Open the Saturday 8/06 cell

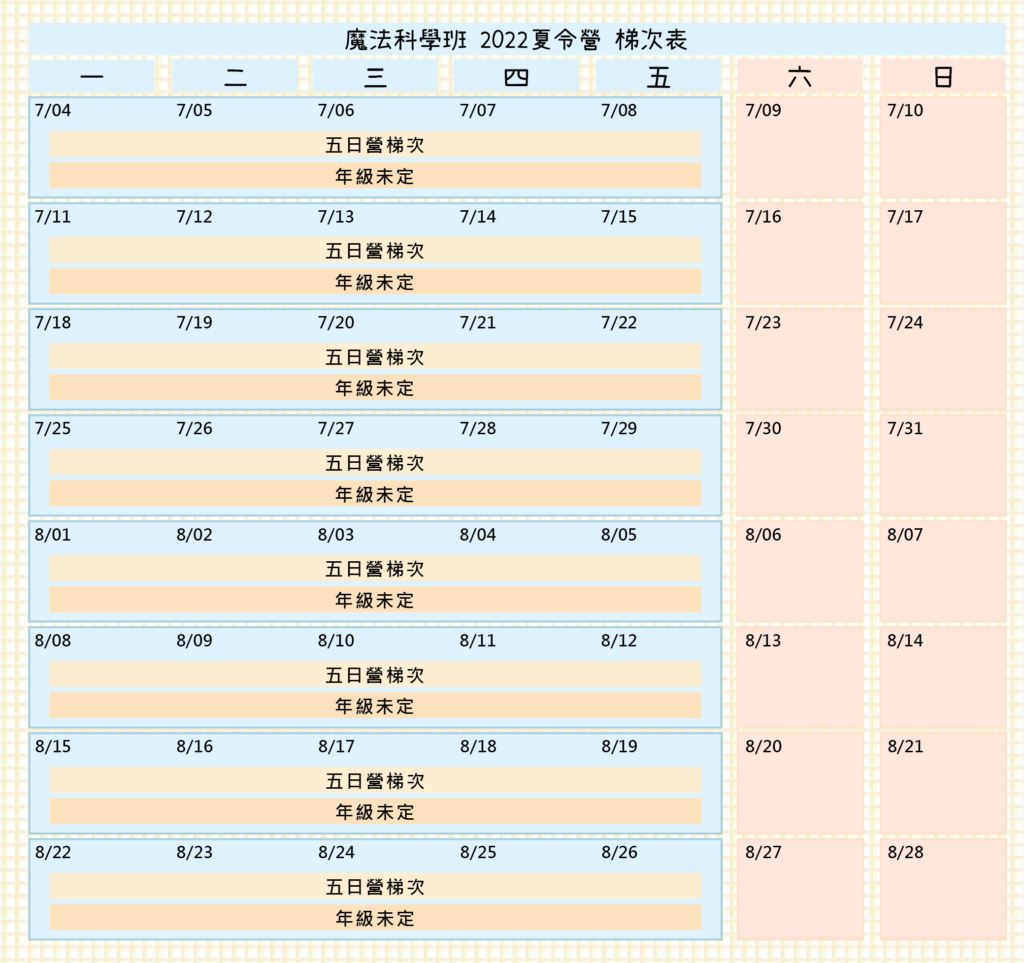point(800,571)
